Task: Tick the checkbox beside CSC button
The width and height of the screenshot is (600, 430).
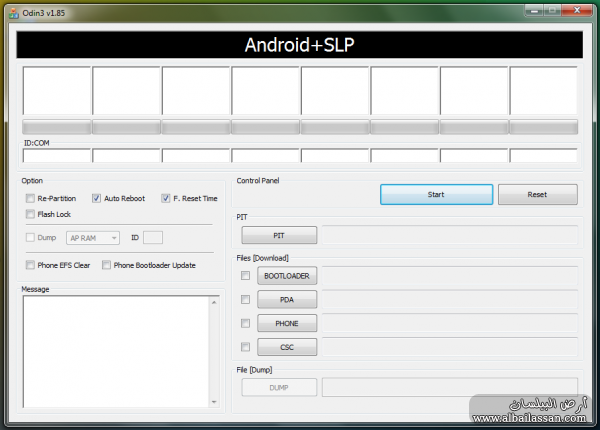Action: [x=245, y=347]
